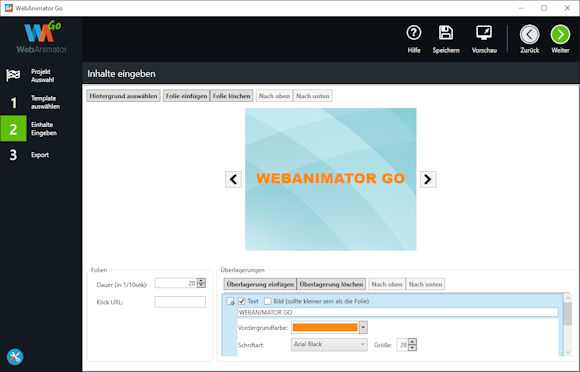The height and width of the screenshot is (372, 580).
Task: Click the WebAnimator Go logo
Action: pyautogui.click(x=42, y=37)
